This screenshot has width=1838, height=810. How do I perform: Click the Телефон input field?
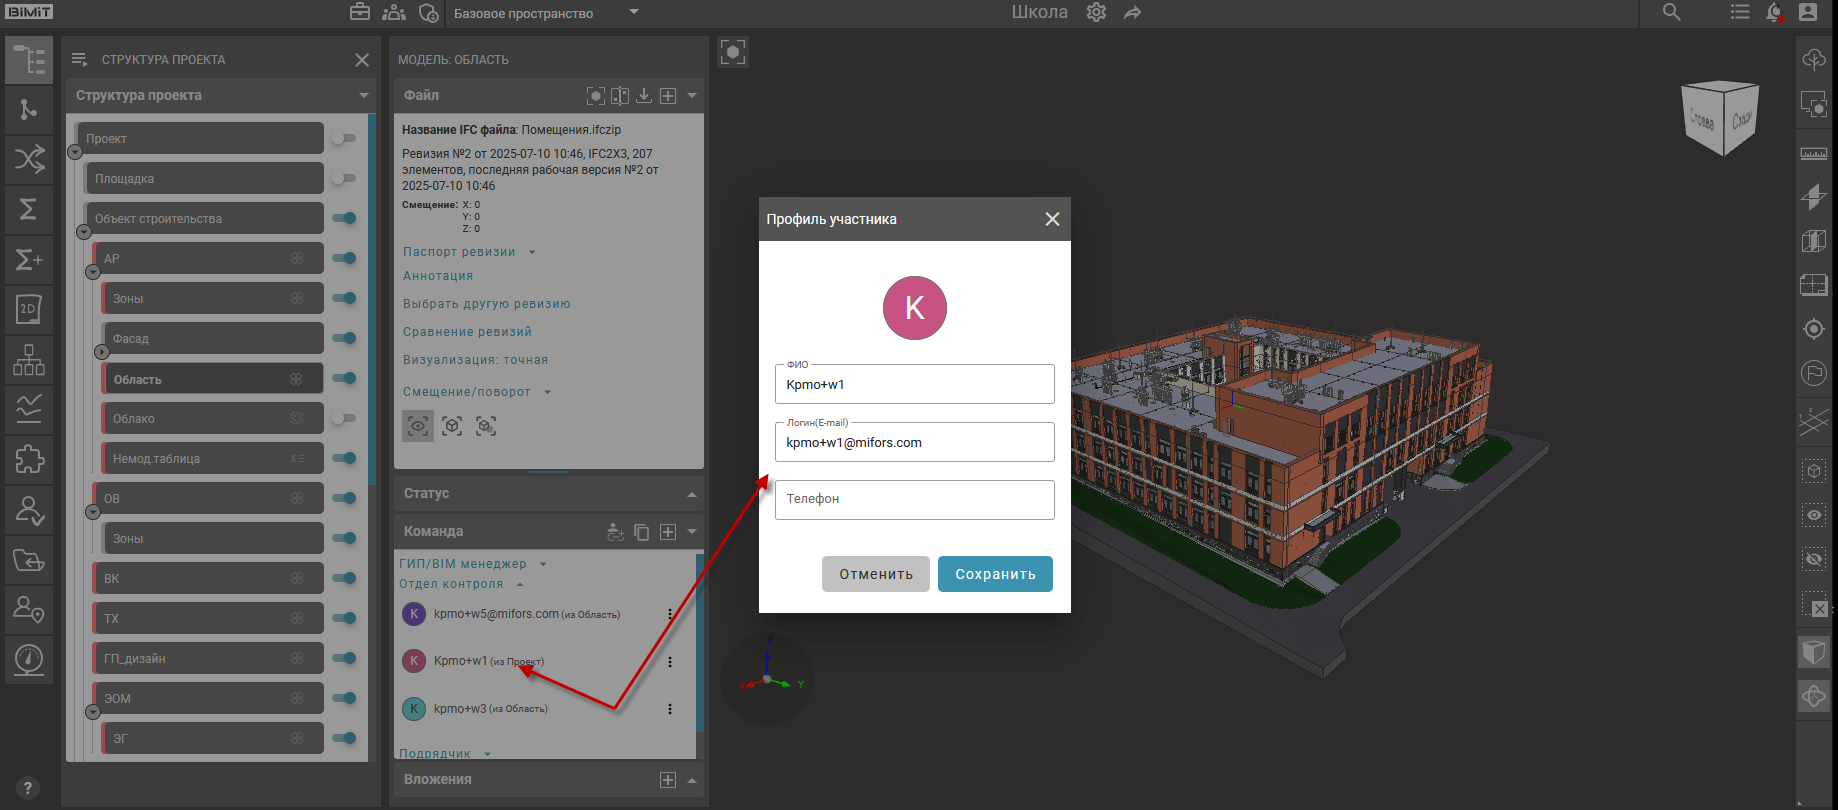click(x=914, y=499)
